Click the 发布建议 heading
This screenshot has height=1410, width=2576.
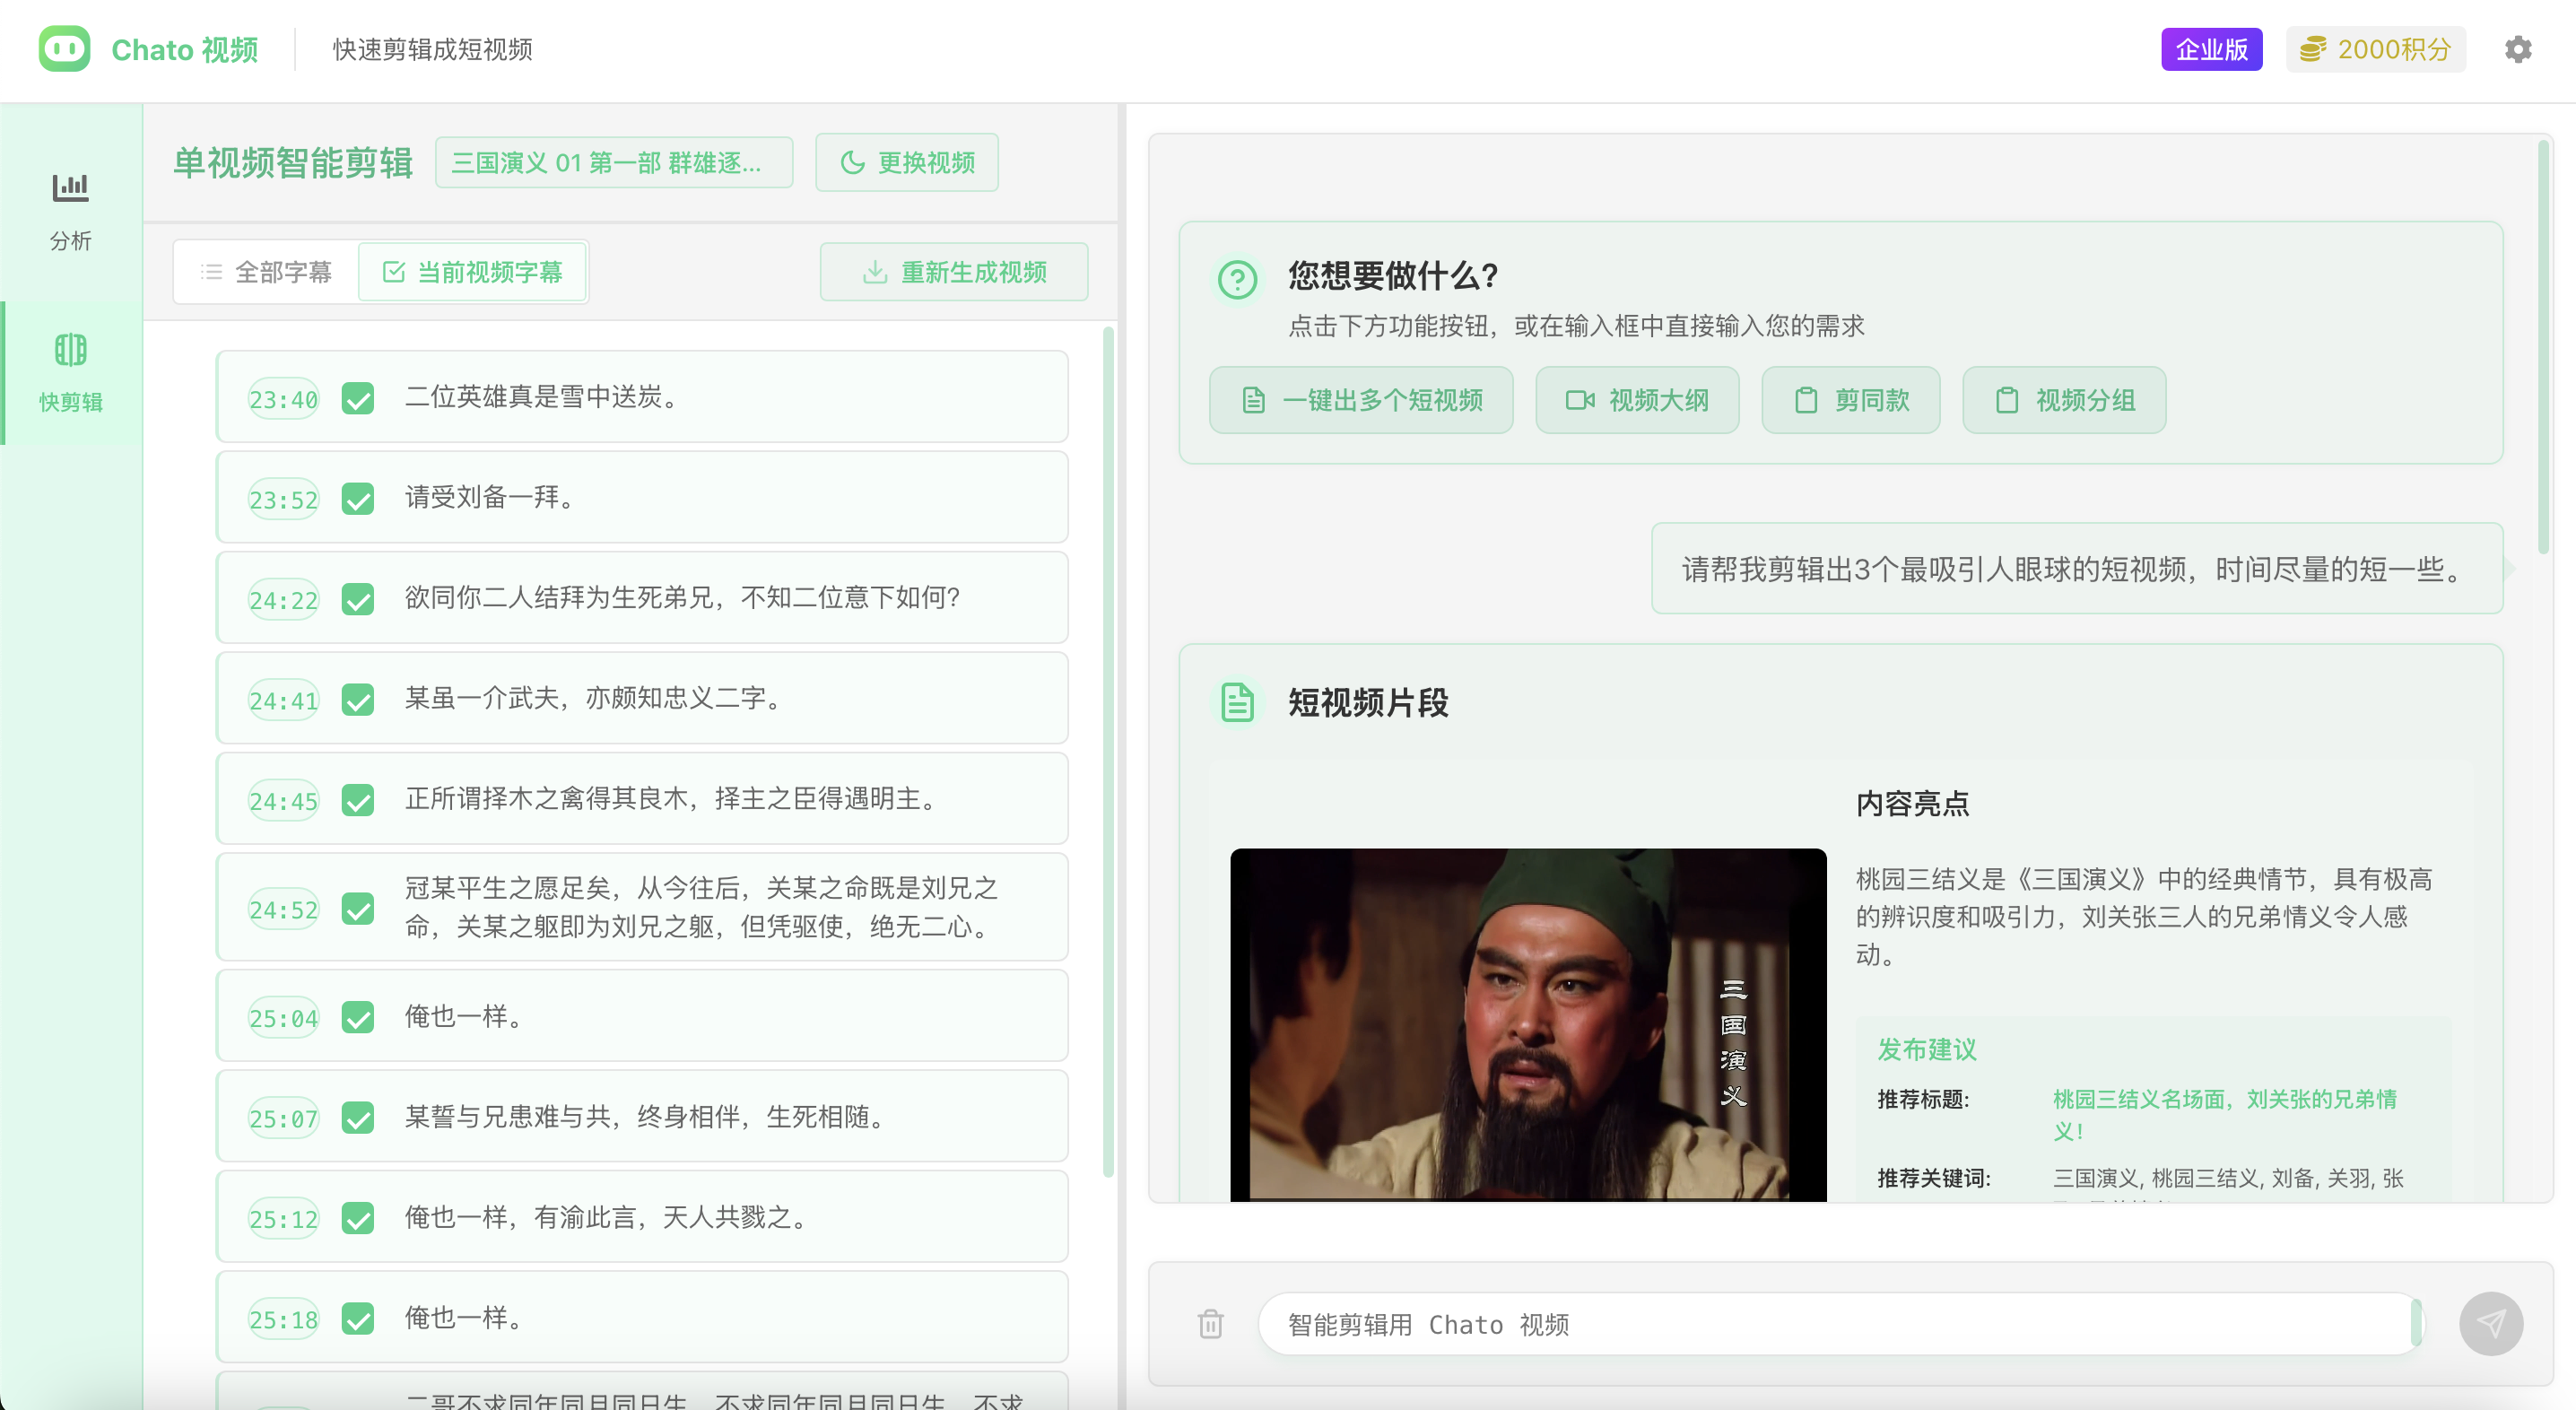pos(1926,1048)
